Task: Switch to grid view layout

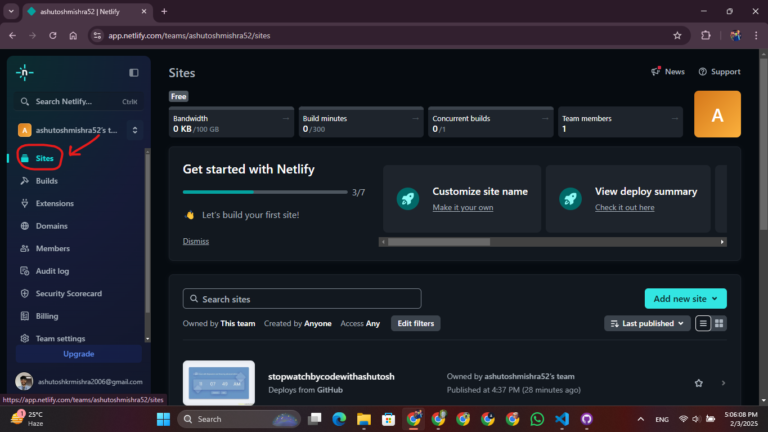Action: (x=719, y=323)
